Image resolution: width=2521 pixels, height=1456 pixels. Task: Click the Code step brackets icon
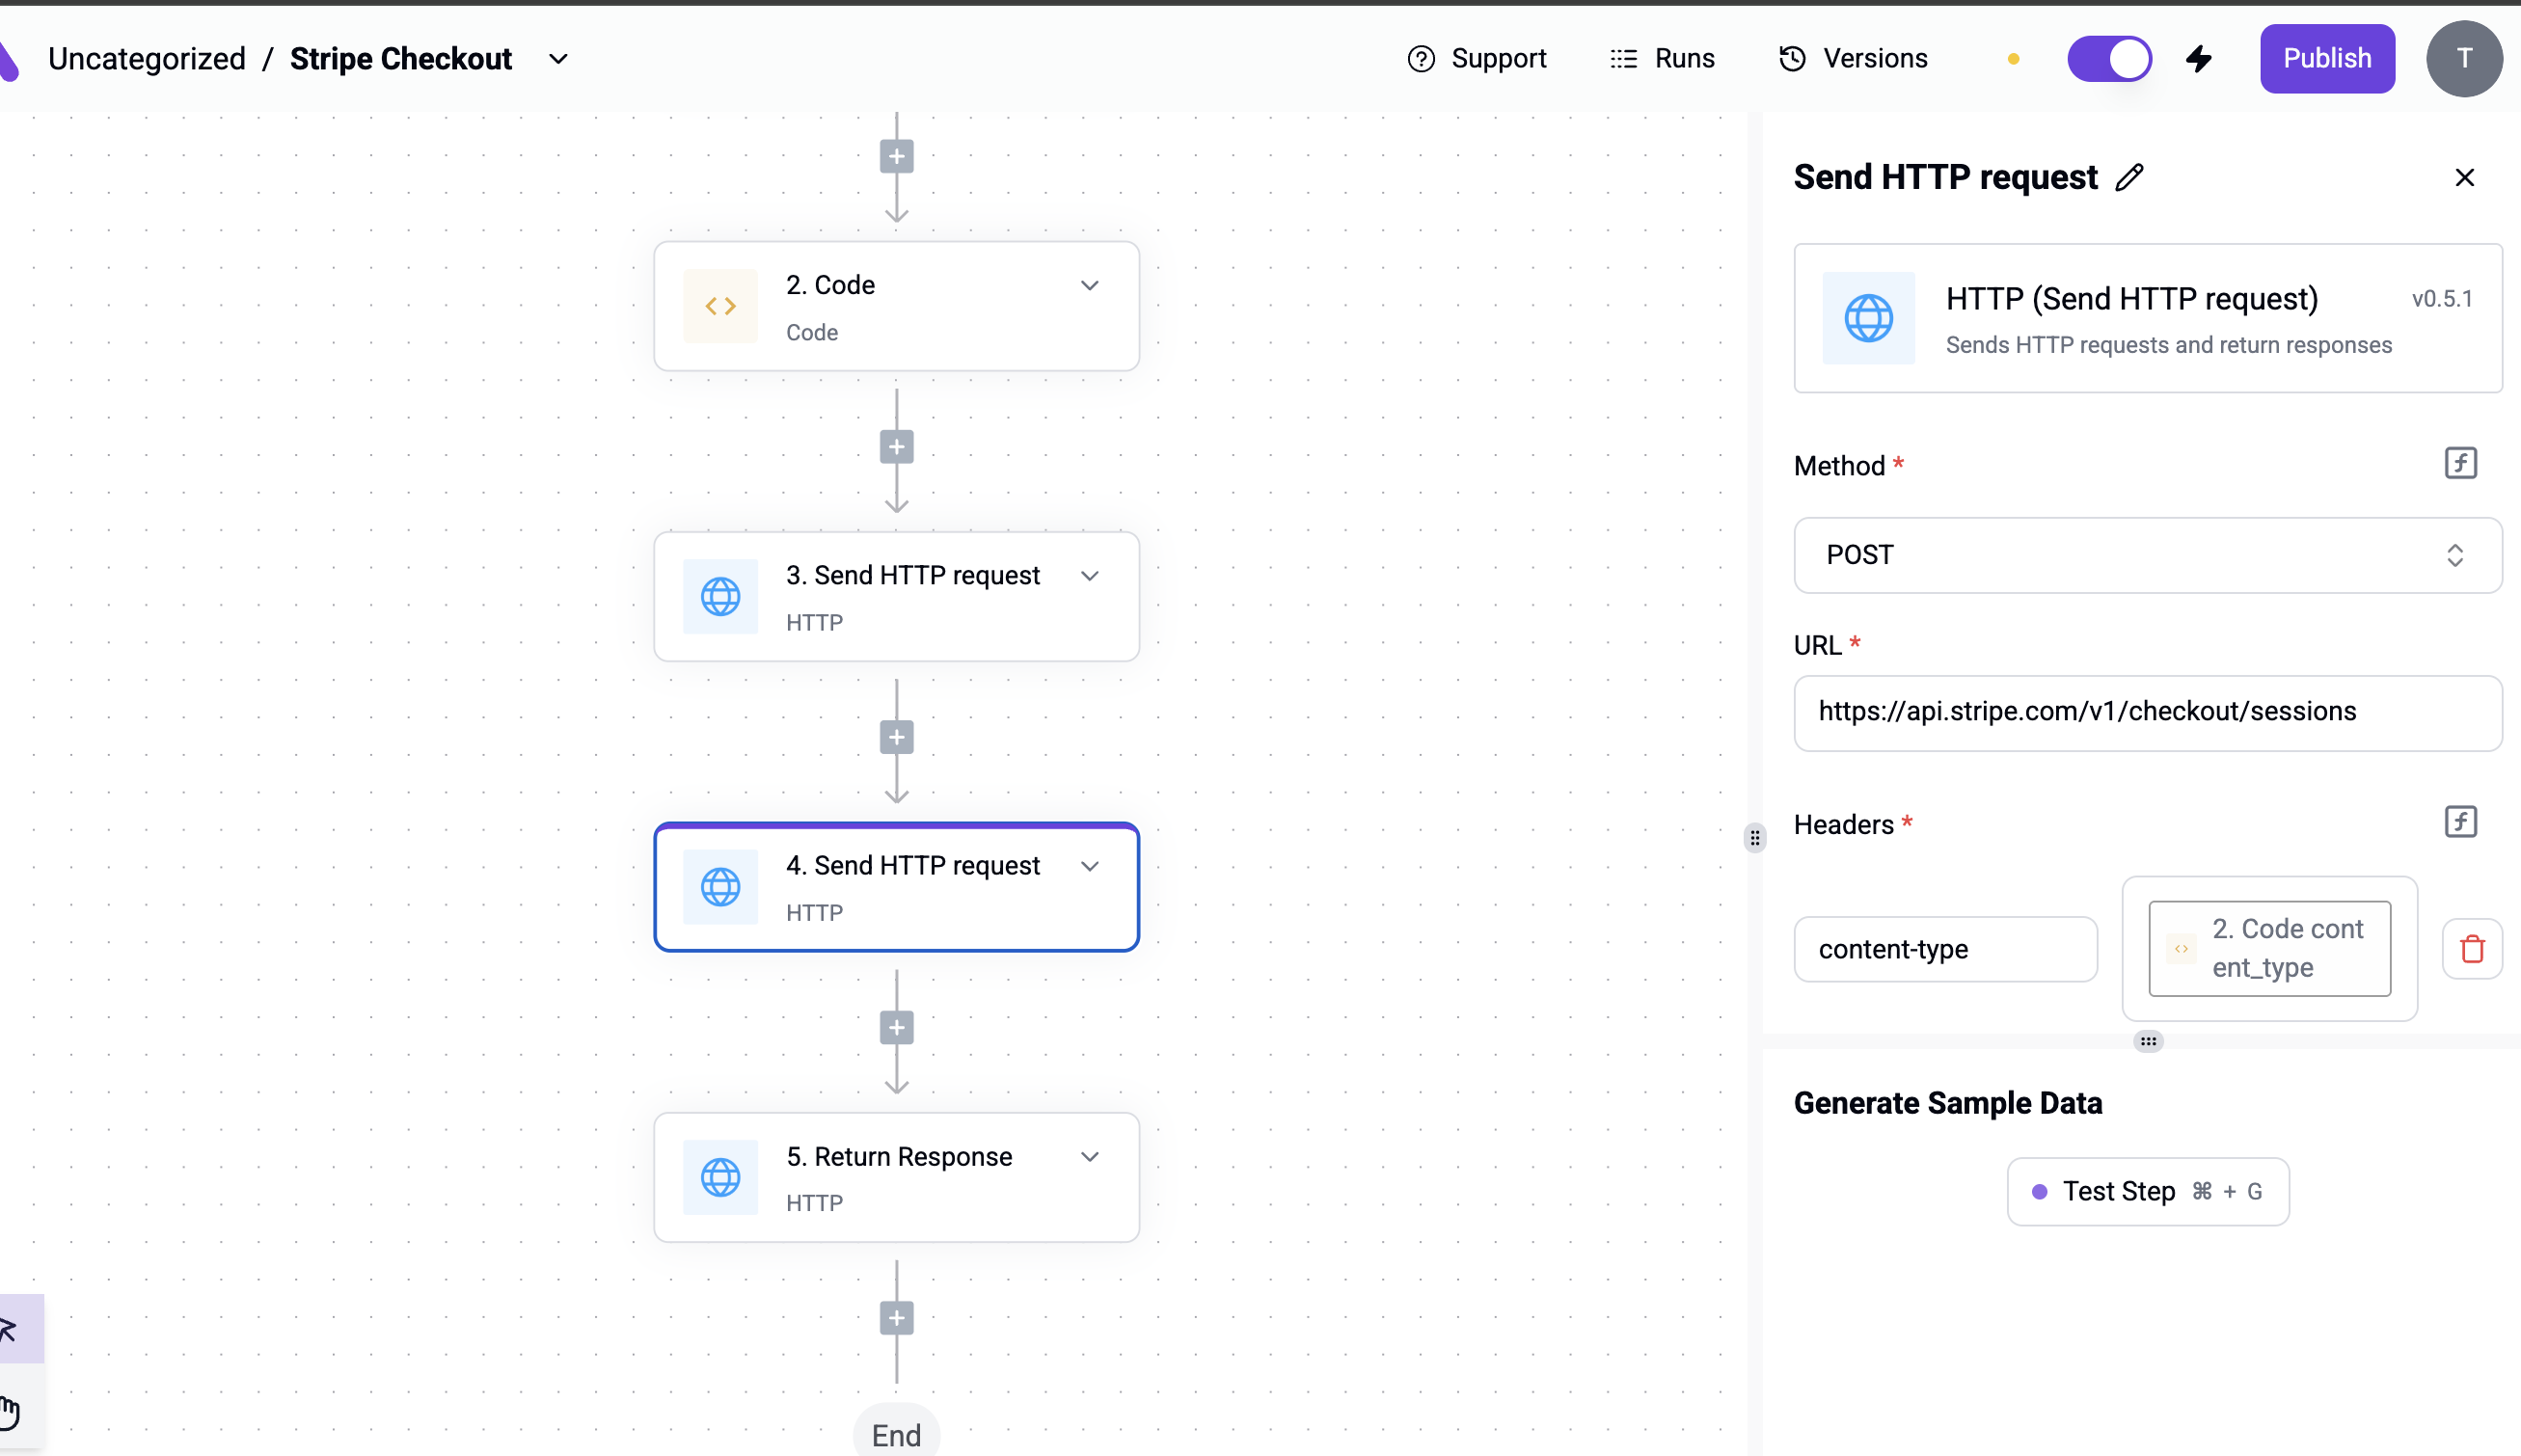tap(720, 306)
